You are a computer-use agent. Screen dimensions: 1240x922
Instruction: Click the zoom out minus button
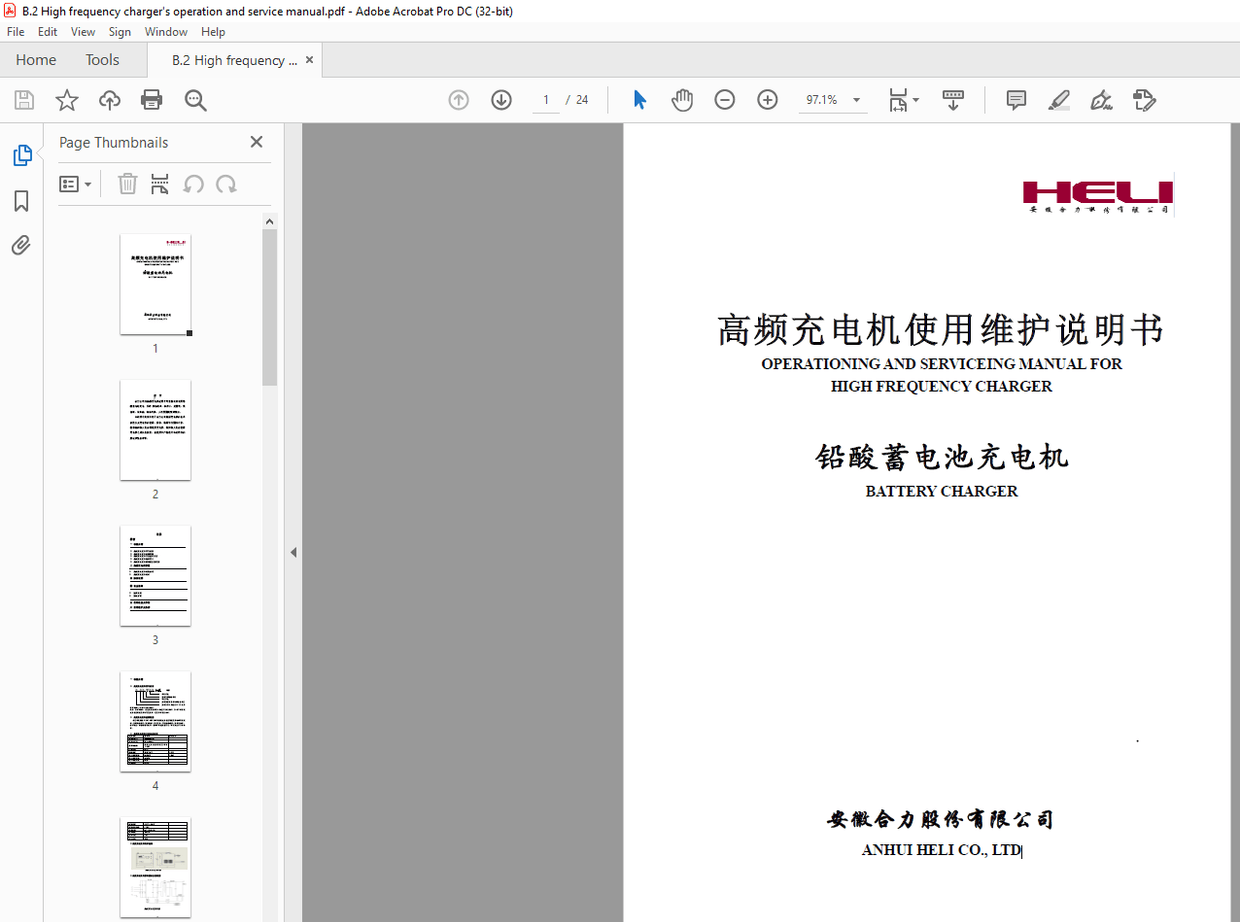tap(725, 100)
